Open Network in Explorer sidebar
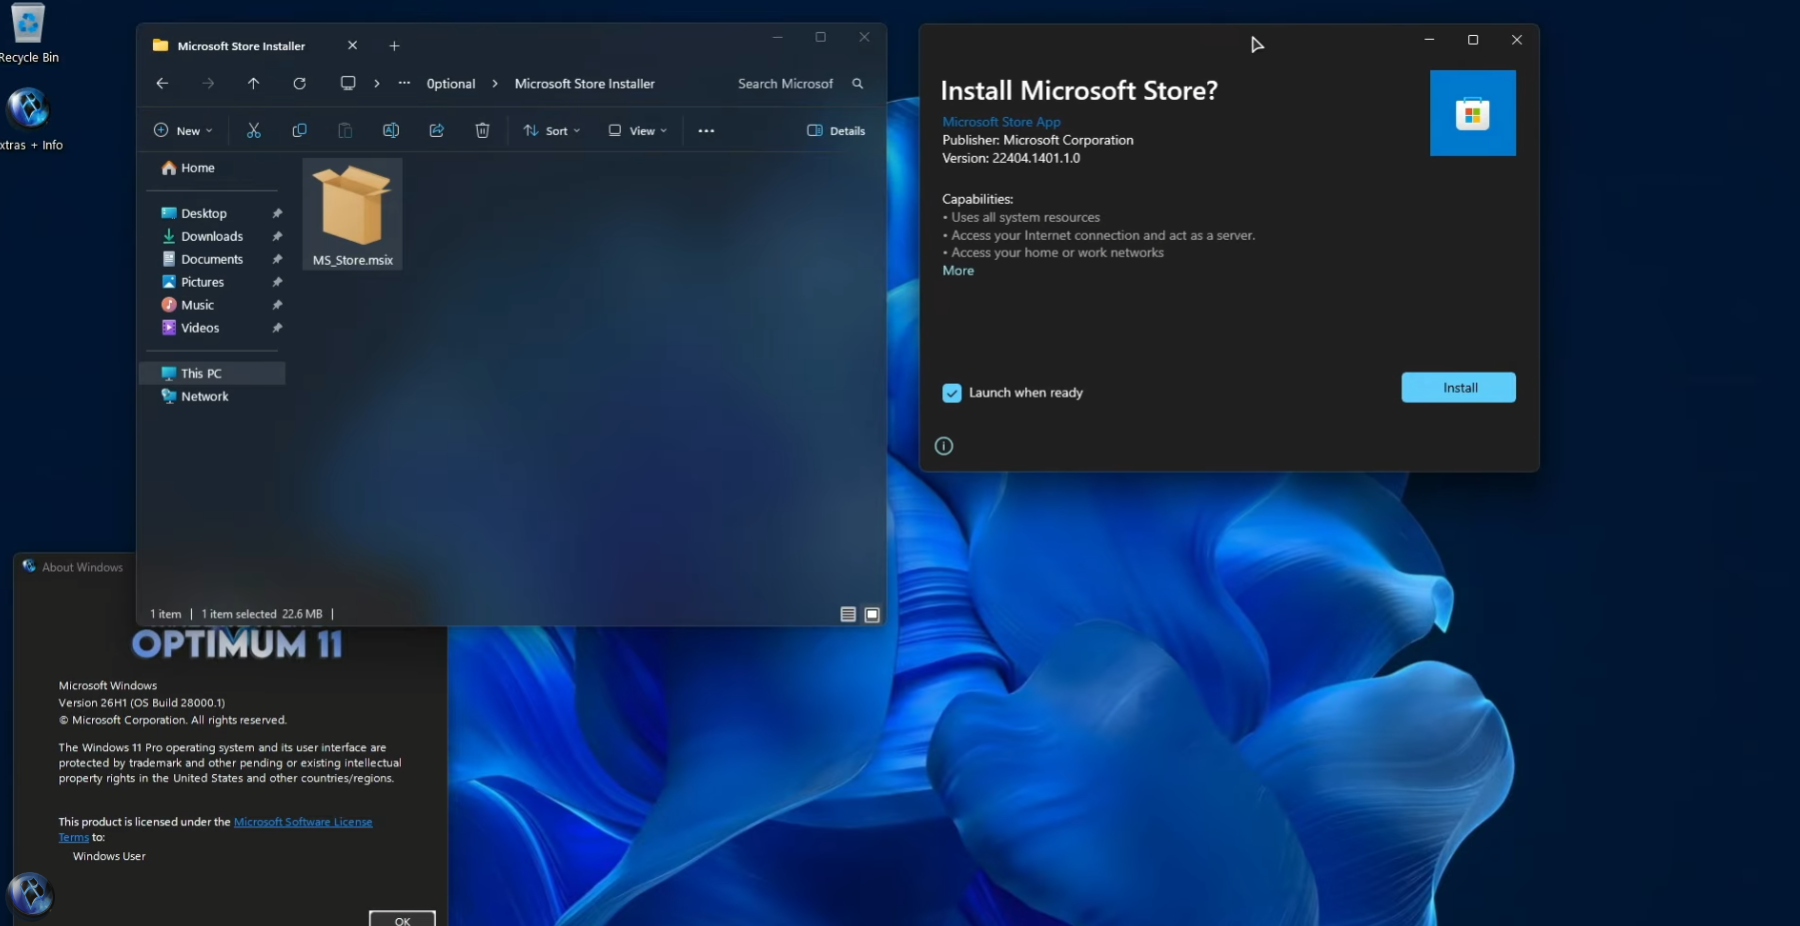 [x=205, y=397]
